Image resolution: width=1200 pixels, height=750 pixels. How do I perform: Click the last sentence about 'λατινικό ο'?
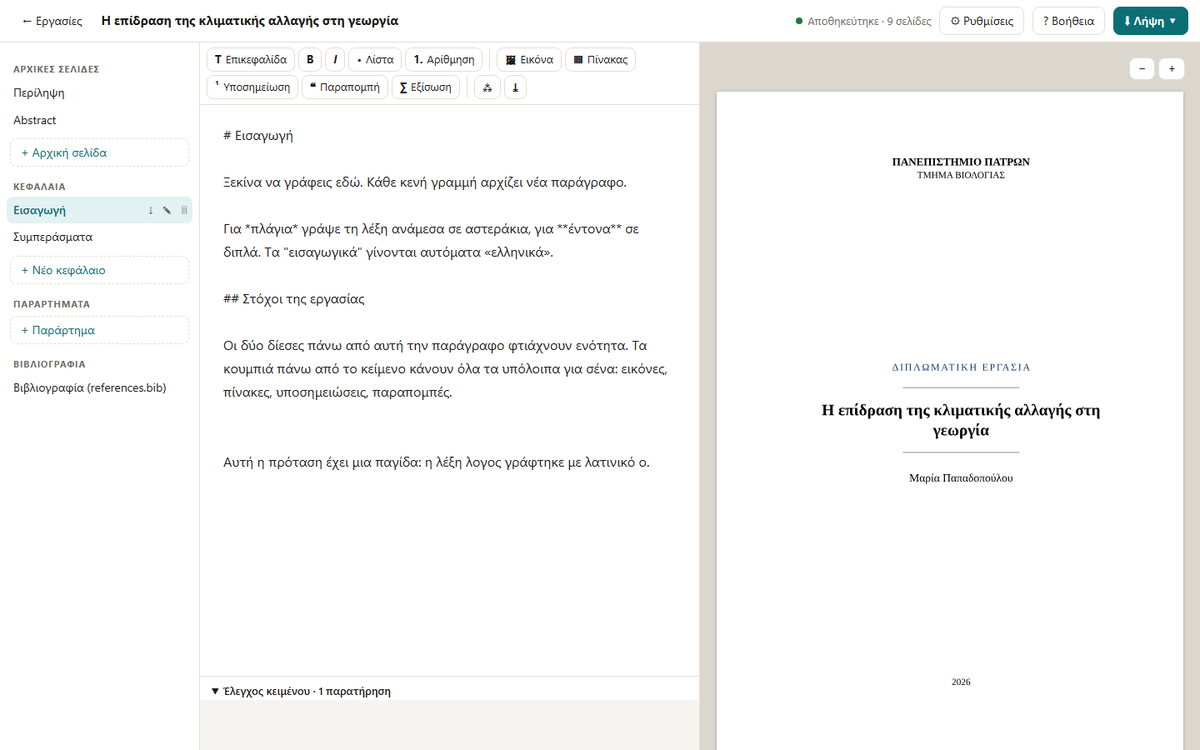(x=437, y=462)
